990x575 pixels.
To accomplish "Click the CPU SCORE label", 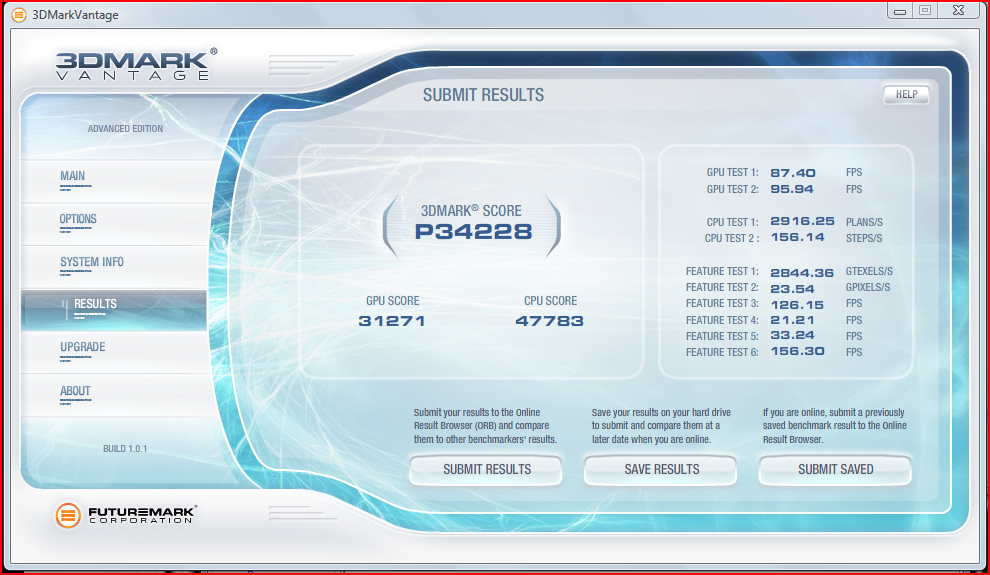I will click(x=550, y=301).
